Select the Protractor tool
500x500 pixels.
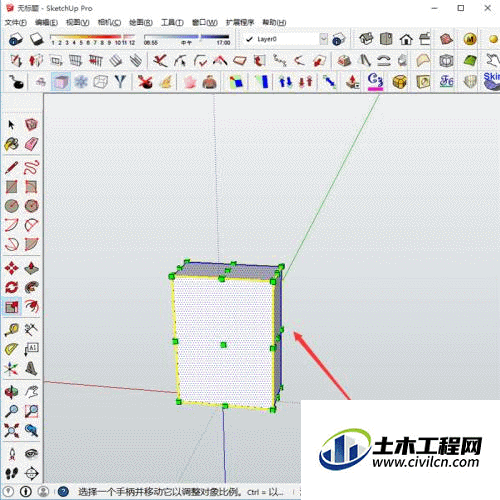pyautogui.click(x=11, y=349)
